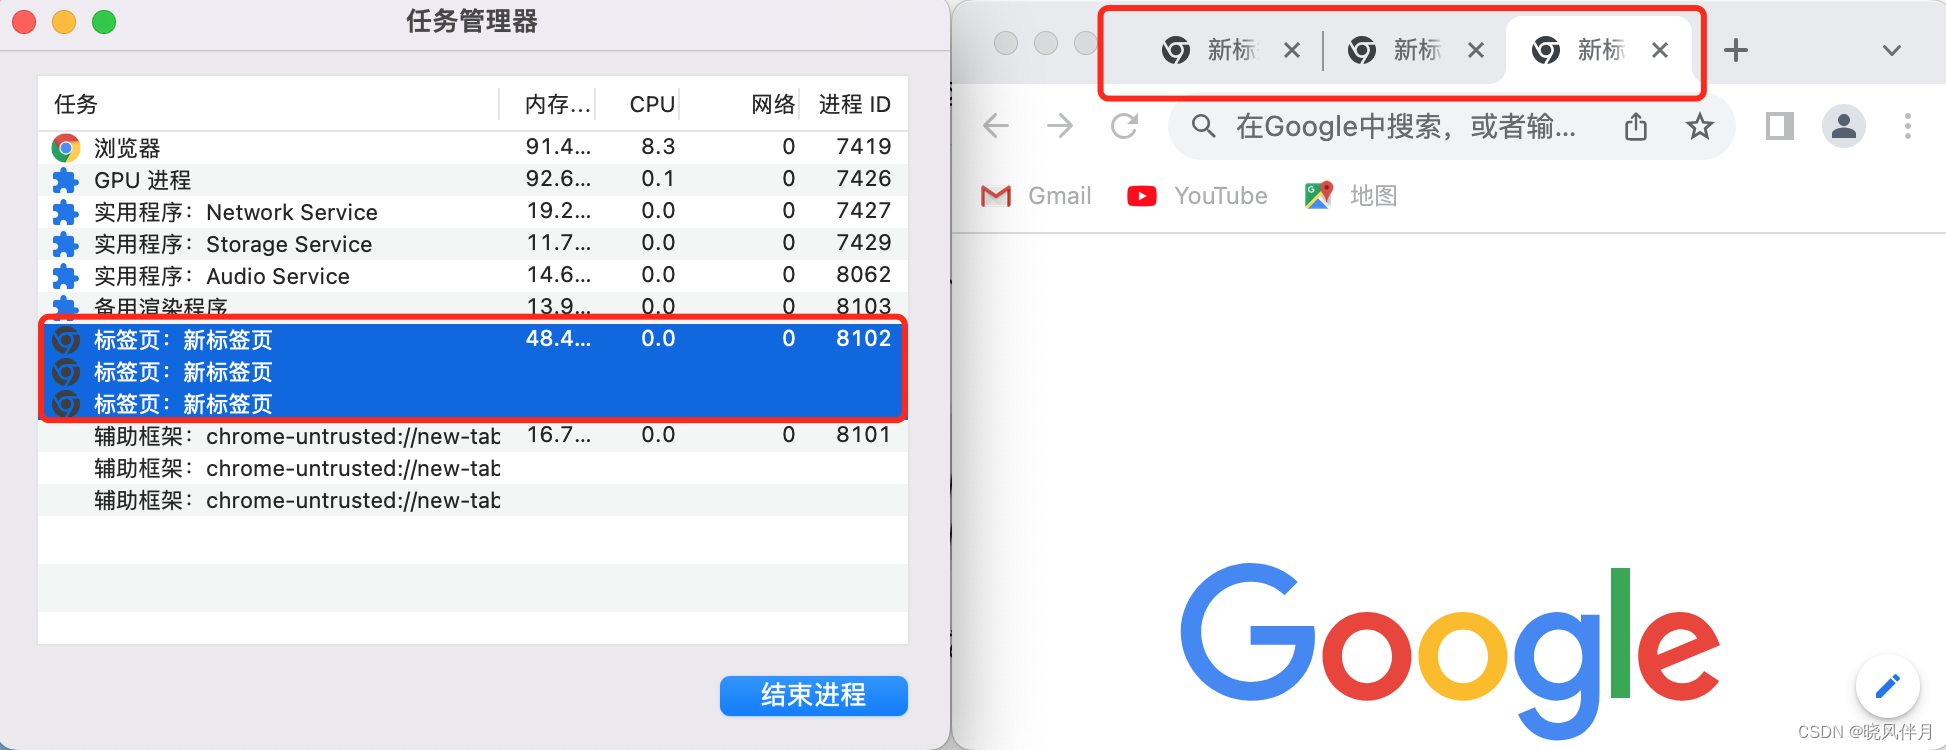Click the puzzle icon for Storage Service

[66, 244]
